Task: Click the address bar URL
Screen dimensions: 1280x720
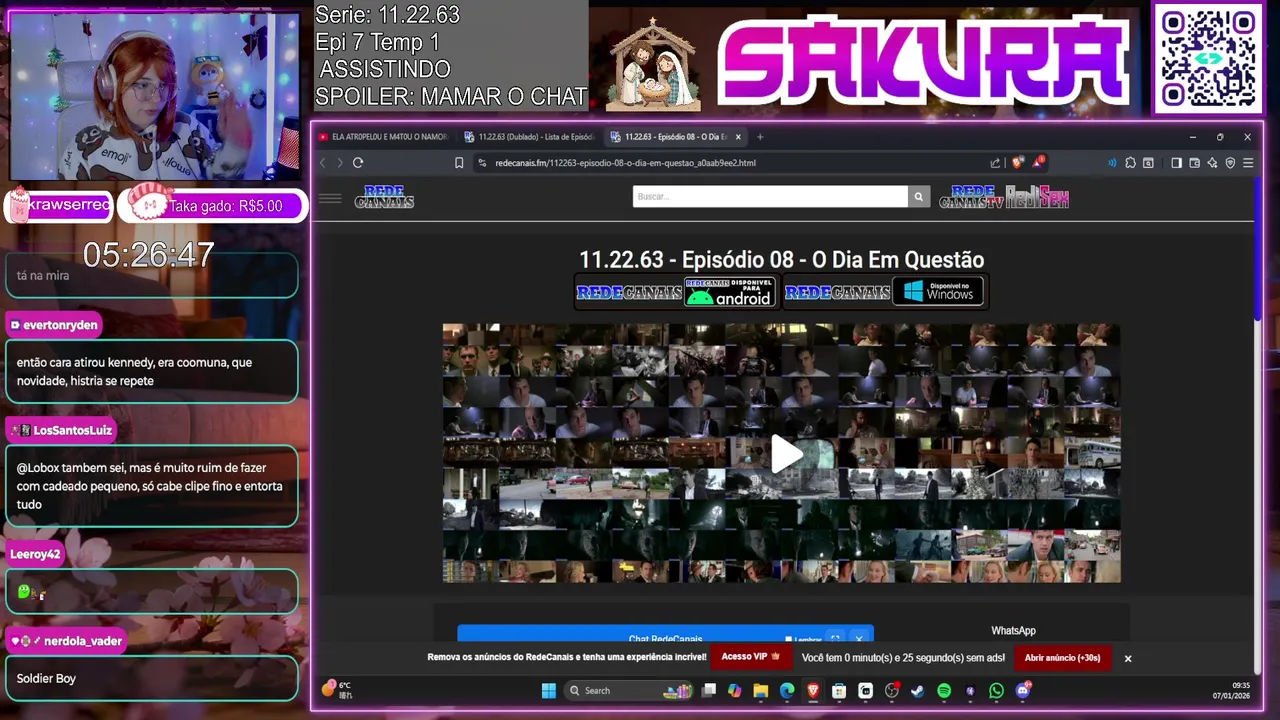Action: coord(625,163)
